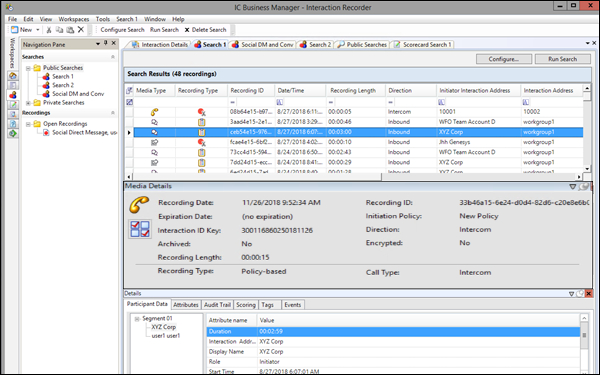
Task: Close the Details pane with red X
Action: [589, 293]
